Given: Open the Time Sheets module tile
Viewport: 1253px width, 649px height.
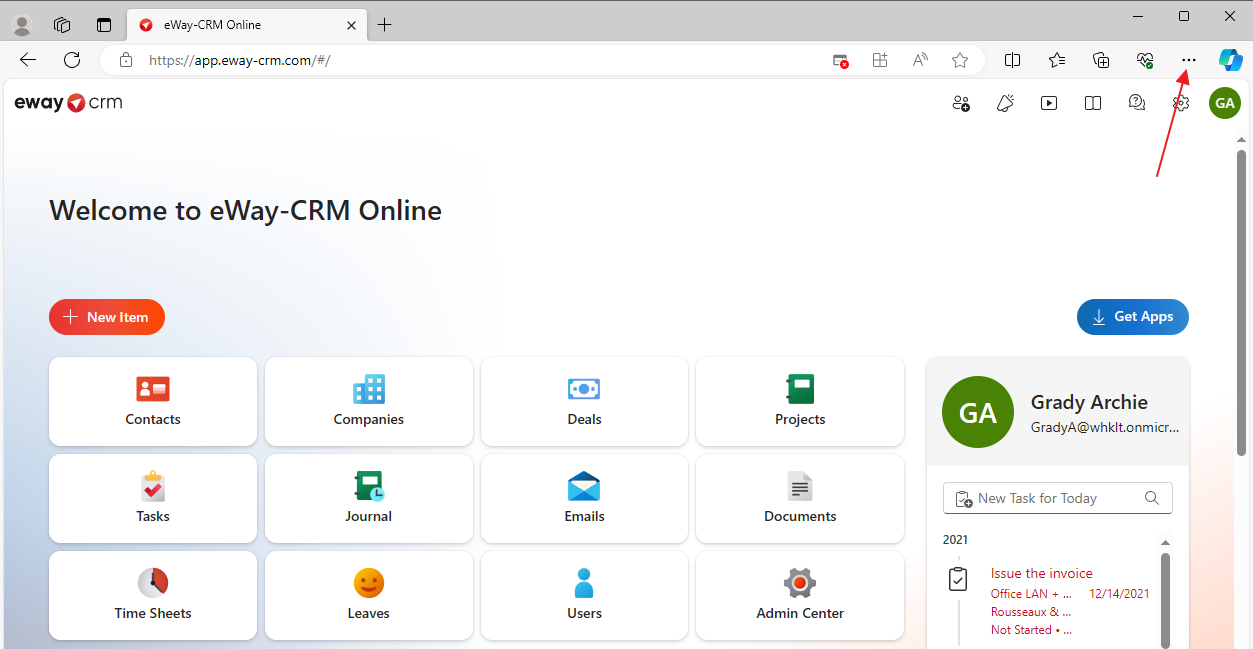Looking at the screenshot, I should pyautogui.click(x=153, y=596).
